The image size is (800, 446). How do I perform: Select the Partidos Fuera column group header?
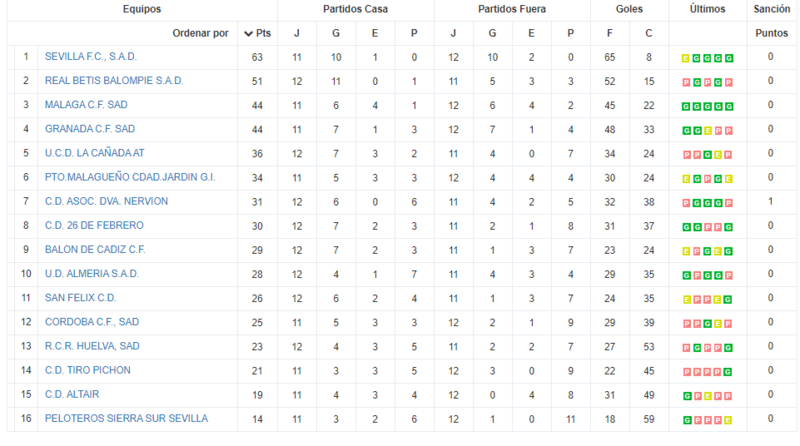point(512,9)
